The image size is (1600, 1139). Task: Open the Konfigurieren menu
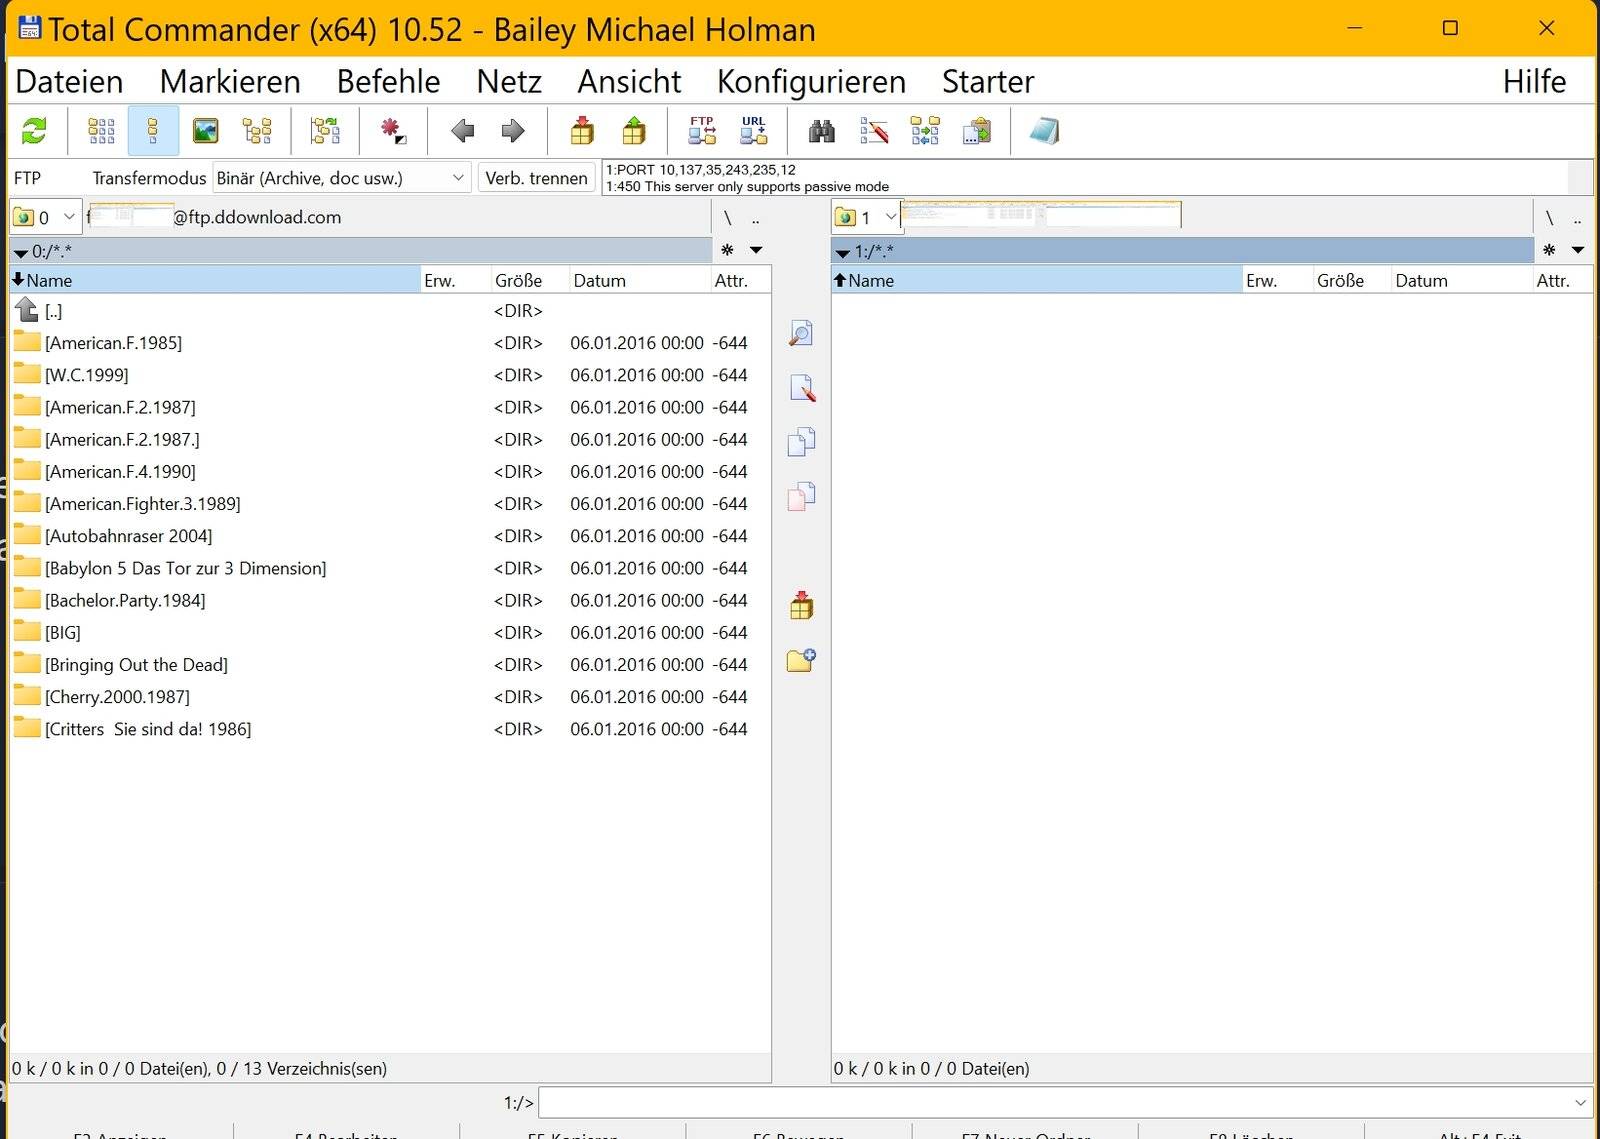pyautogui.click(x=811, y=81)
